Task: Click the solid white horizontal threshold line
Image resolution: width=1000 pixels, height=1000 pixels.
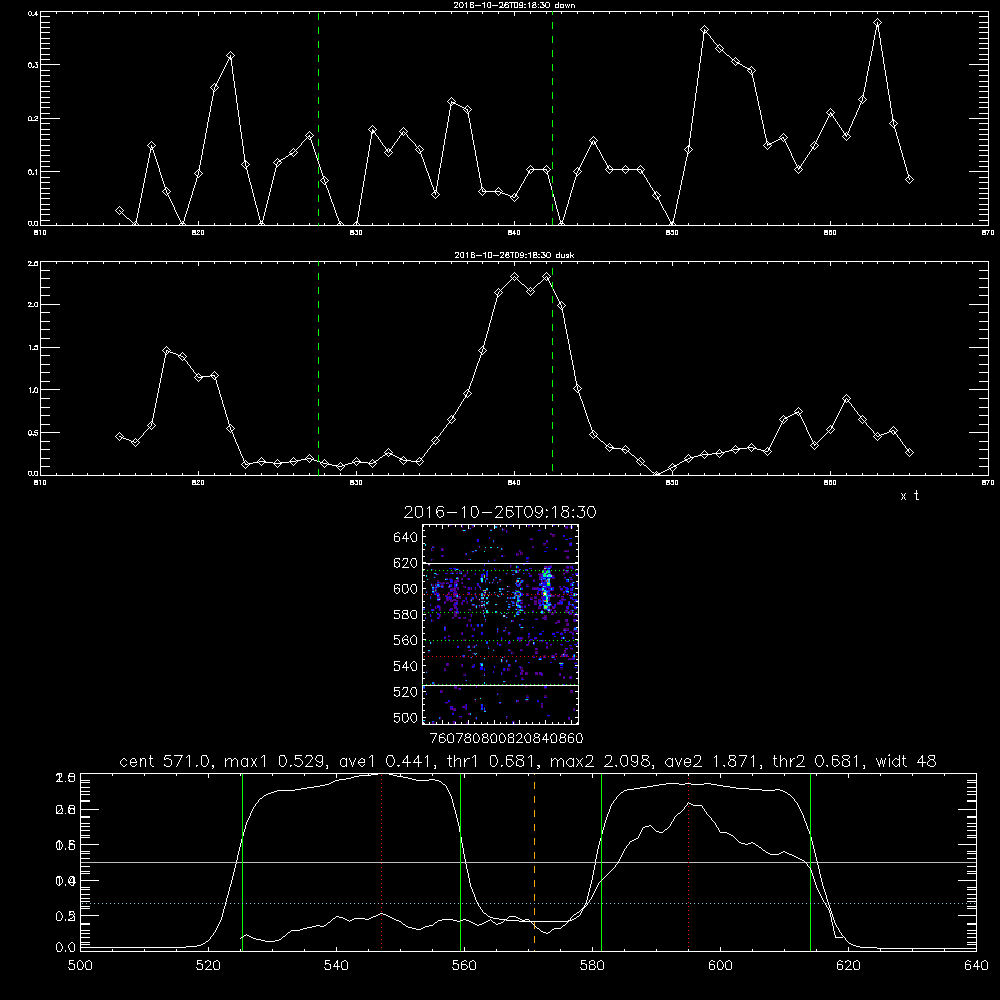Action: (x=528, y=862)
